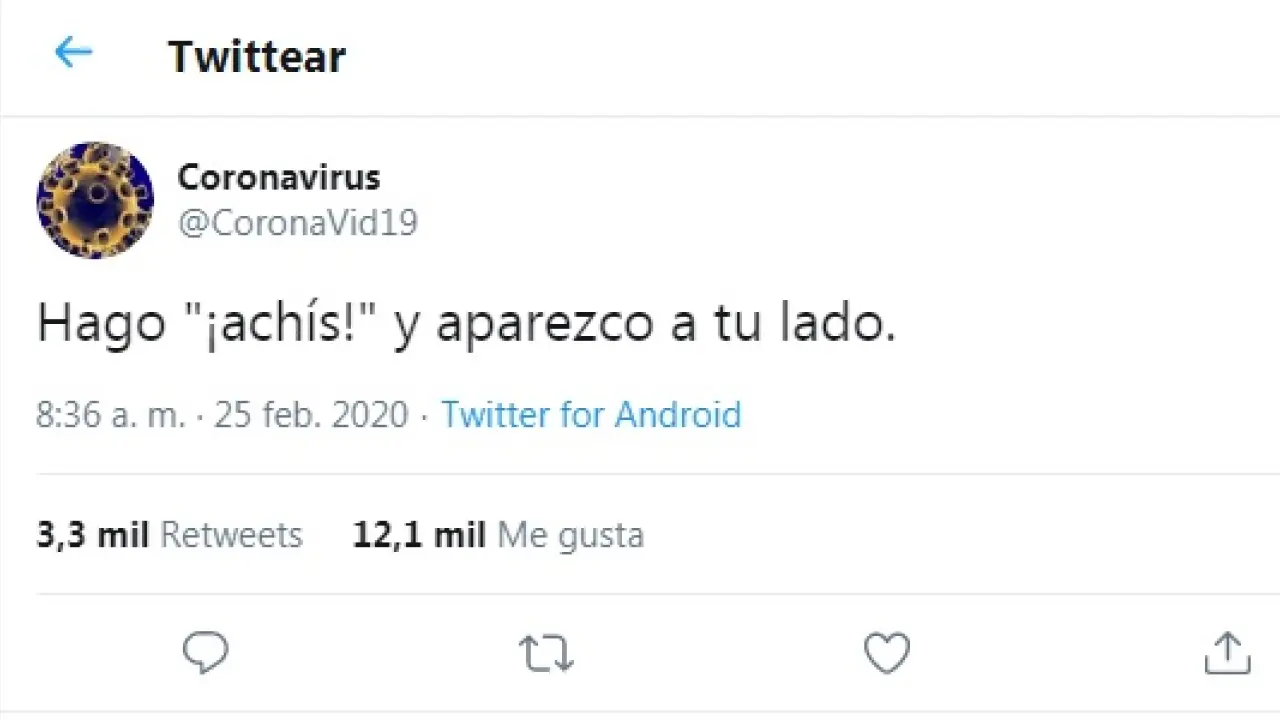Click the reply speech bubble icon
Image resolution: width=1280 pixels, height=720 pixels.
(x=206, y=653)
